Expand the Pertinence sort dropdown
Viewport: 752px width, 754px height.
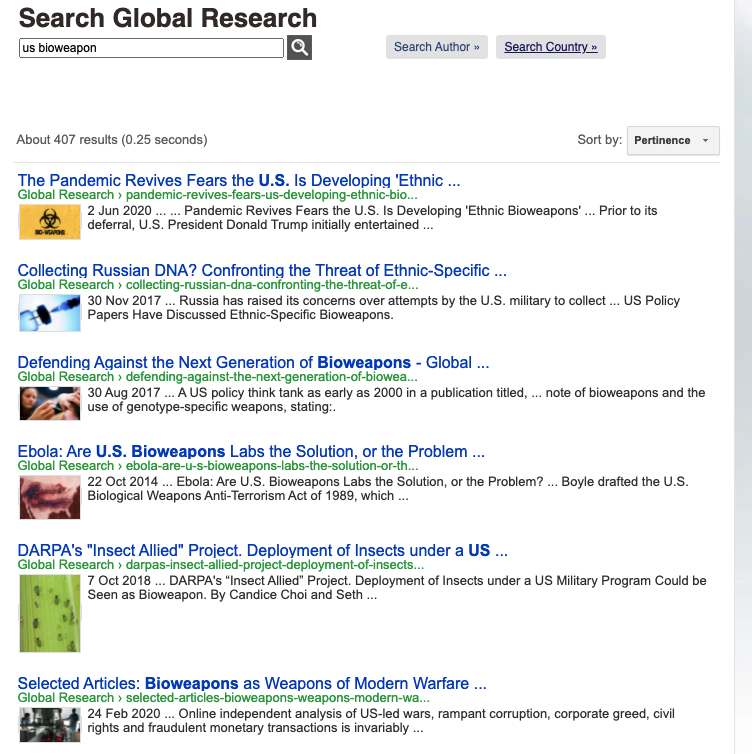673,140
